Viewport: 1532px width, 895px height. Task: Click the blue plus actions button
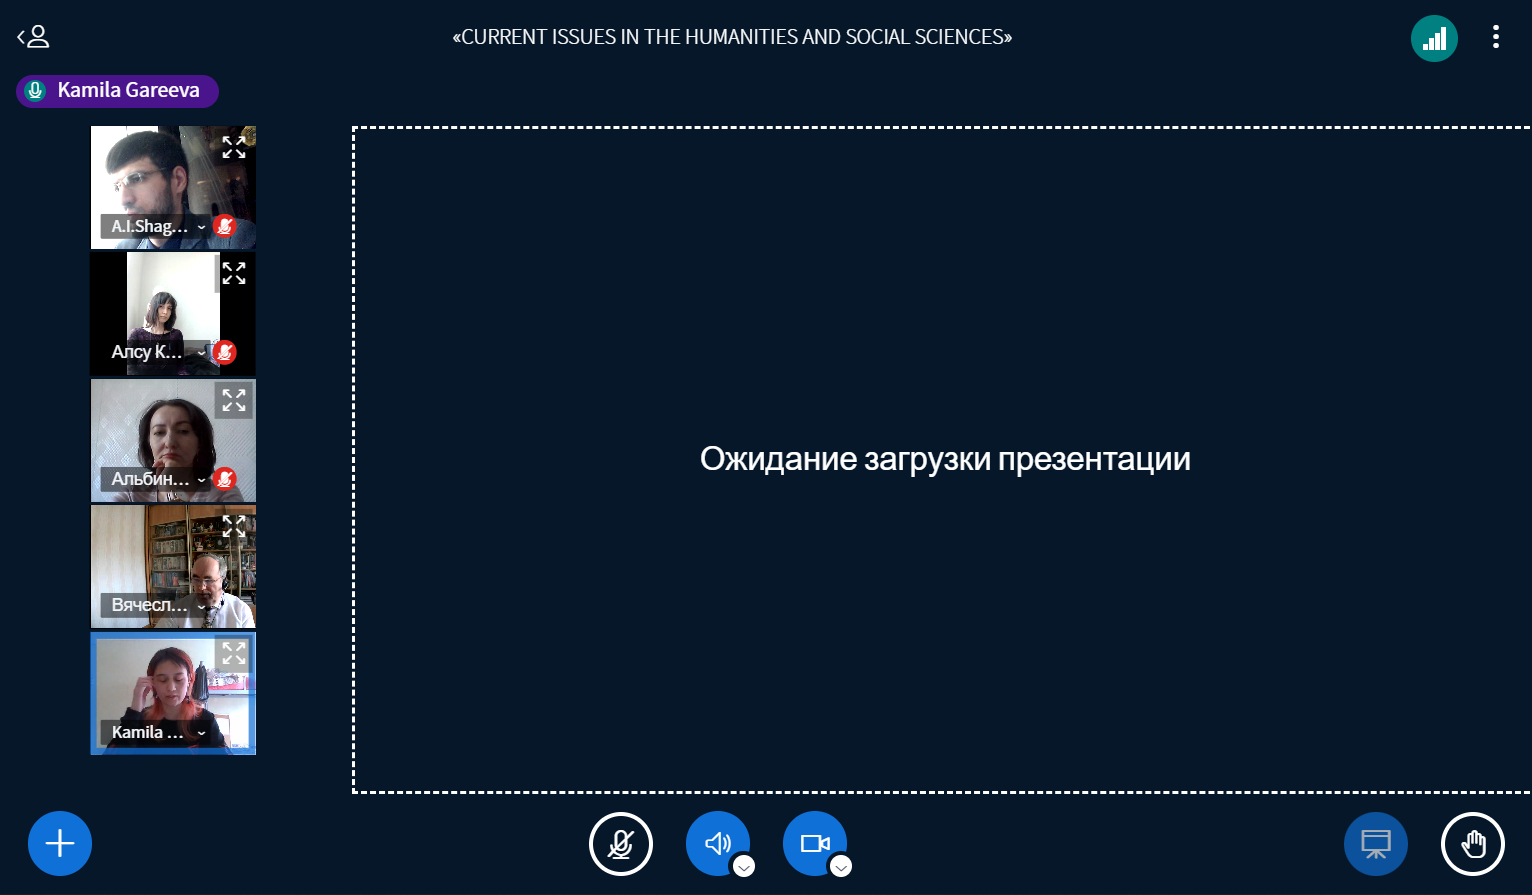pos(60,843)
